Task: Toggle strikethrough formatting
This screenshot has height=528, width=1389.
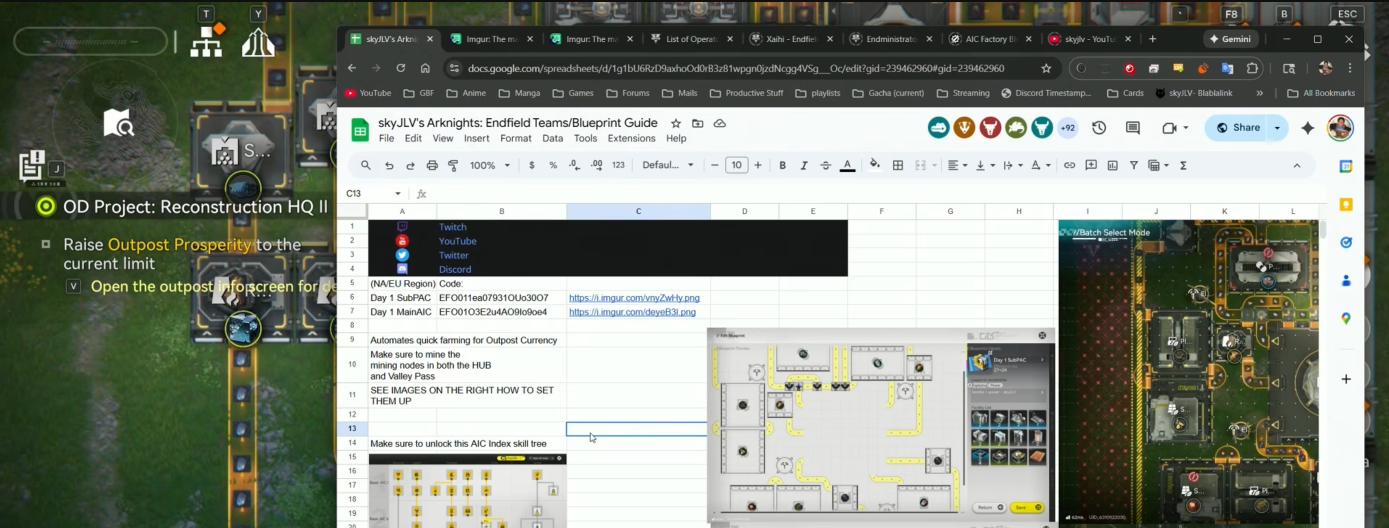Action: (x=825, y=165)
